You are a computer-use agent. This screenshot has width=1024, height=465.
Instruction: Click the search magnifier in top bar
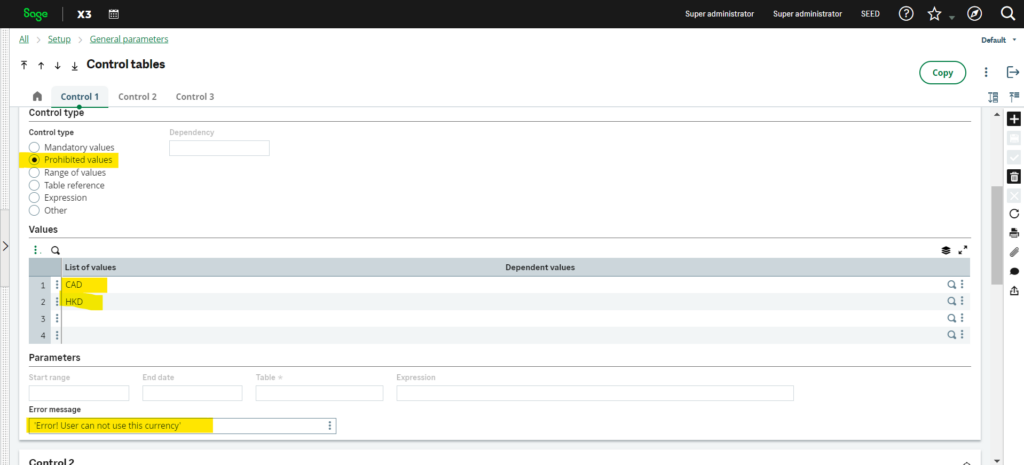click(x=1007, y=14)
